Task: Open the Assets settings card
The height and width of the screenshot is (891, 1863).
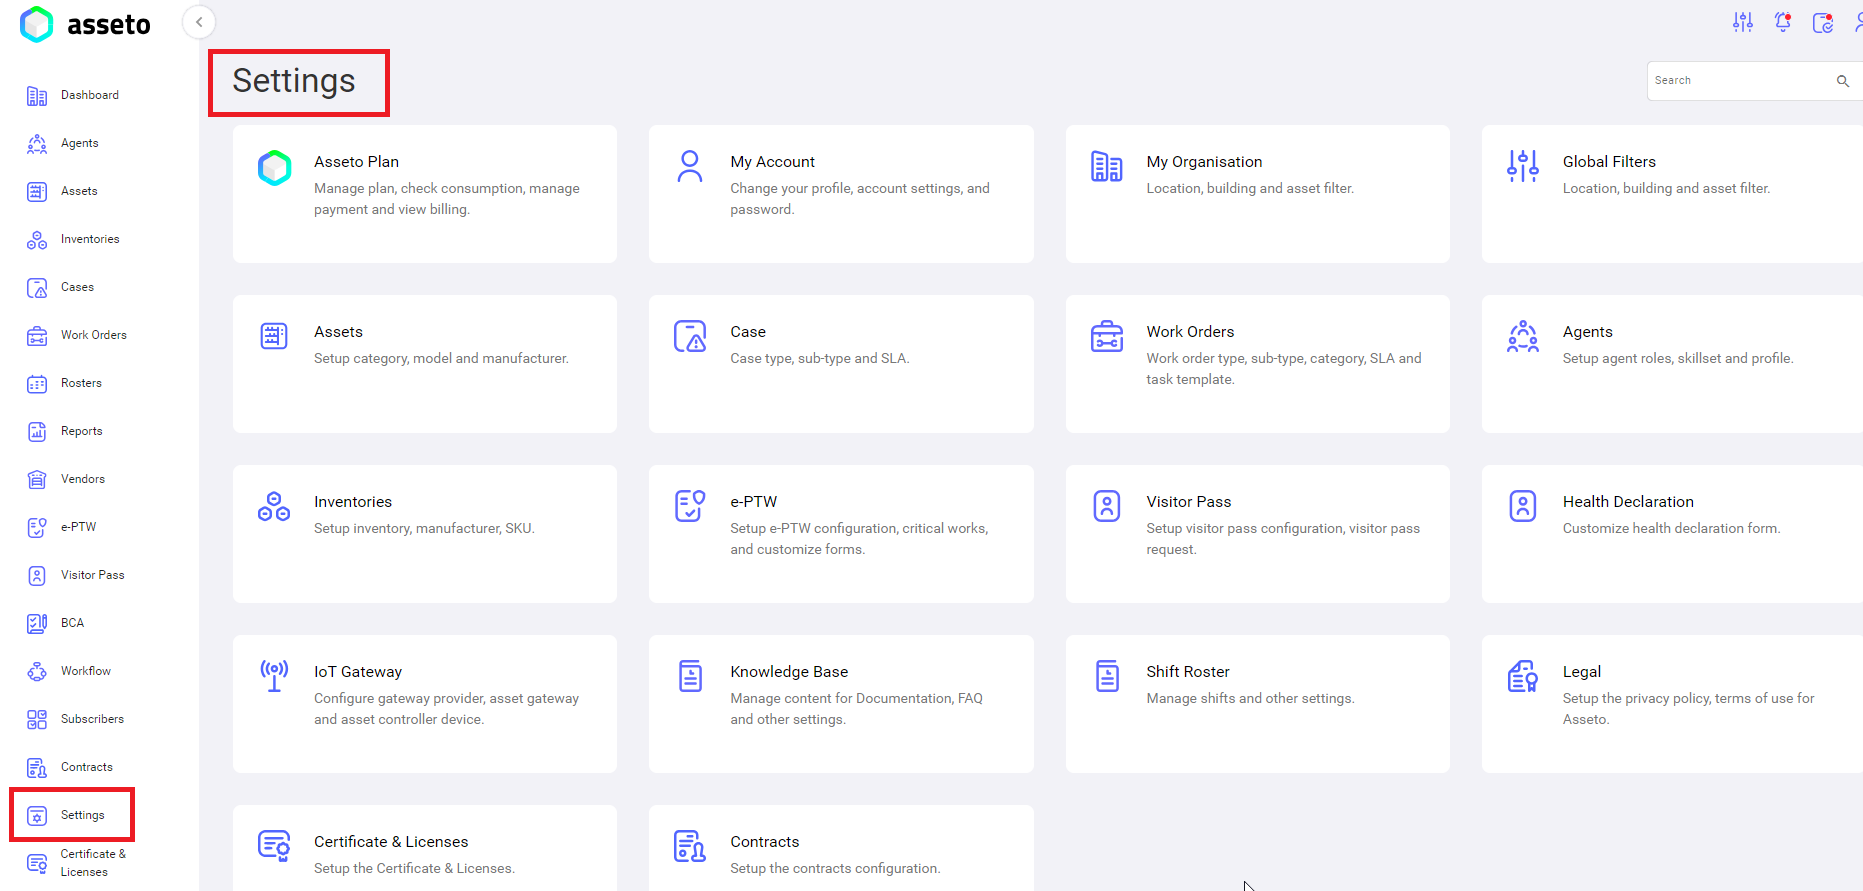Action: [425, 364]
